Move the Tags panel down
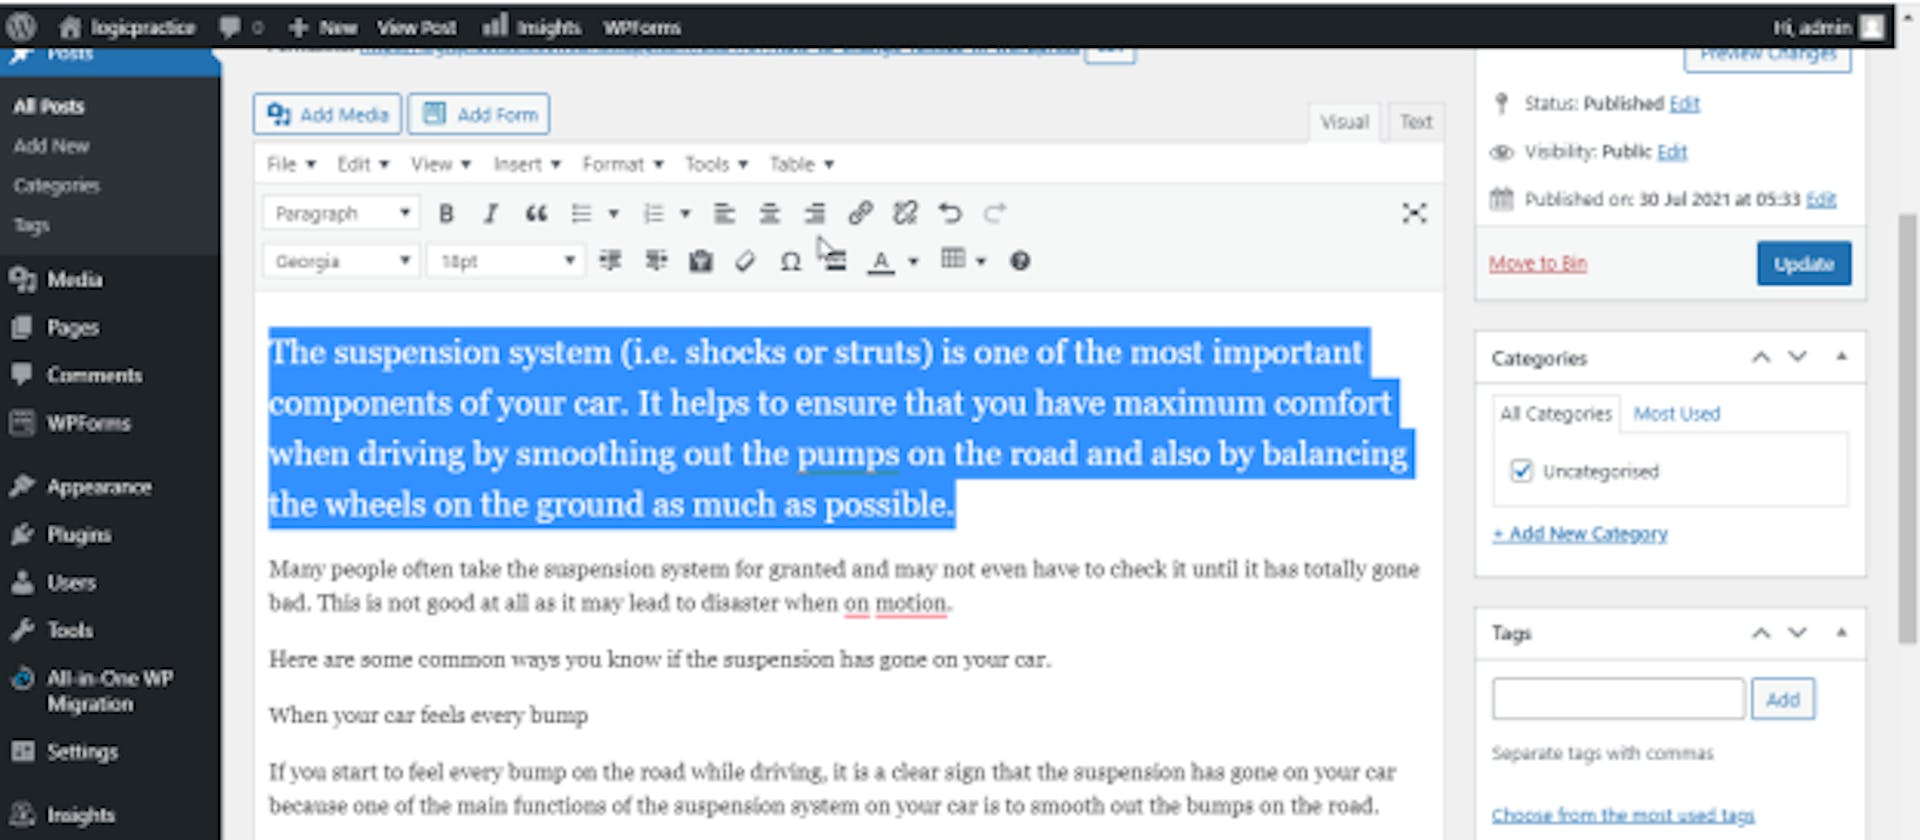Screen dimensions: 1920x840 click(x=1797, y=632)
